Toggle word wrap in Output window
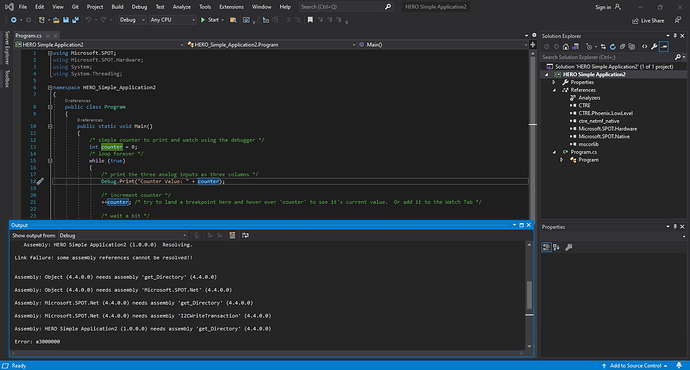The height and width of the screenshot is (370, 690). (246, 235)
